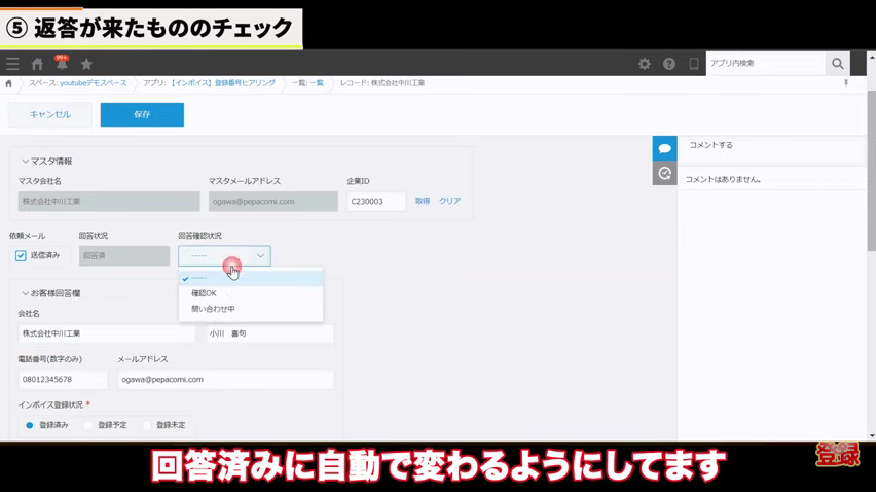Image resolution: width=876 pixels, height=492 pixels.
Task: Click the アプリ内検索 search field
Action: point(765,64)
